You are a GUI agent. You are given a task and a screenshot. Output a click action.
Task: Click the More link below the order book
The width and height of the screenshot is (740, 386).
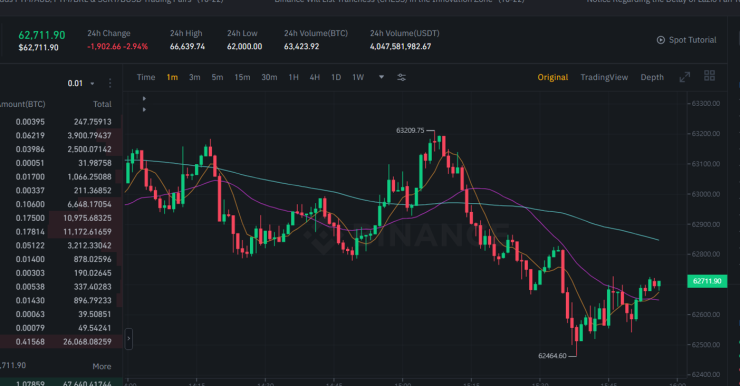[102, 366]
